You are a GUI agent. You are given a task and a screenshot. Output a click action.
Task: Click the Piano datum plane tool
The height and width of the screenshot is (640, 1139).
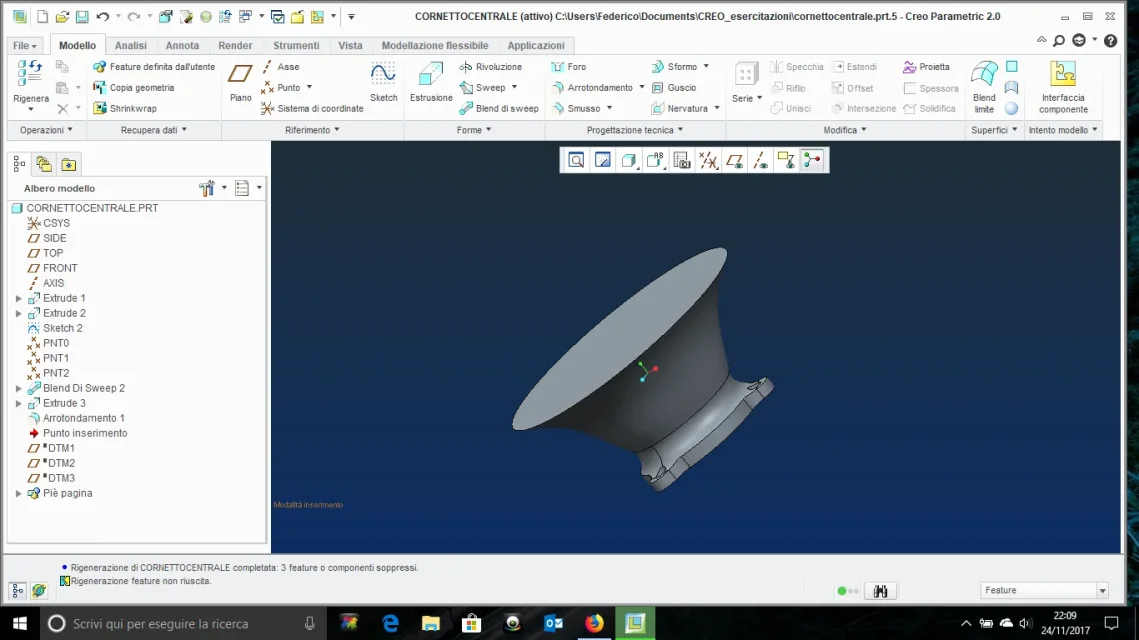click(240, 81)
